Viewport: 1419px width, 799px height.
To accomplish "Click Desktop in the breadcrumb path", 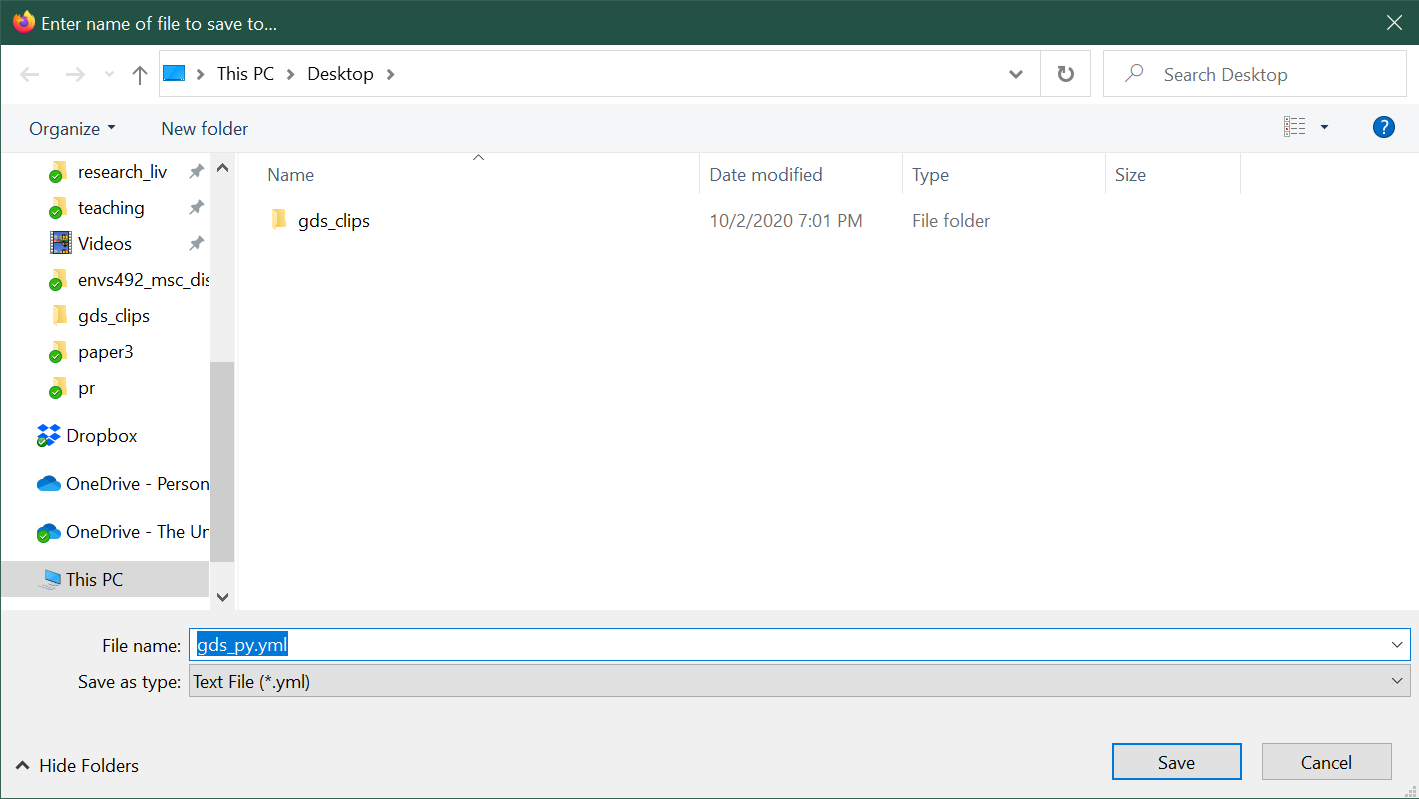I will (340, 73).
